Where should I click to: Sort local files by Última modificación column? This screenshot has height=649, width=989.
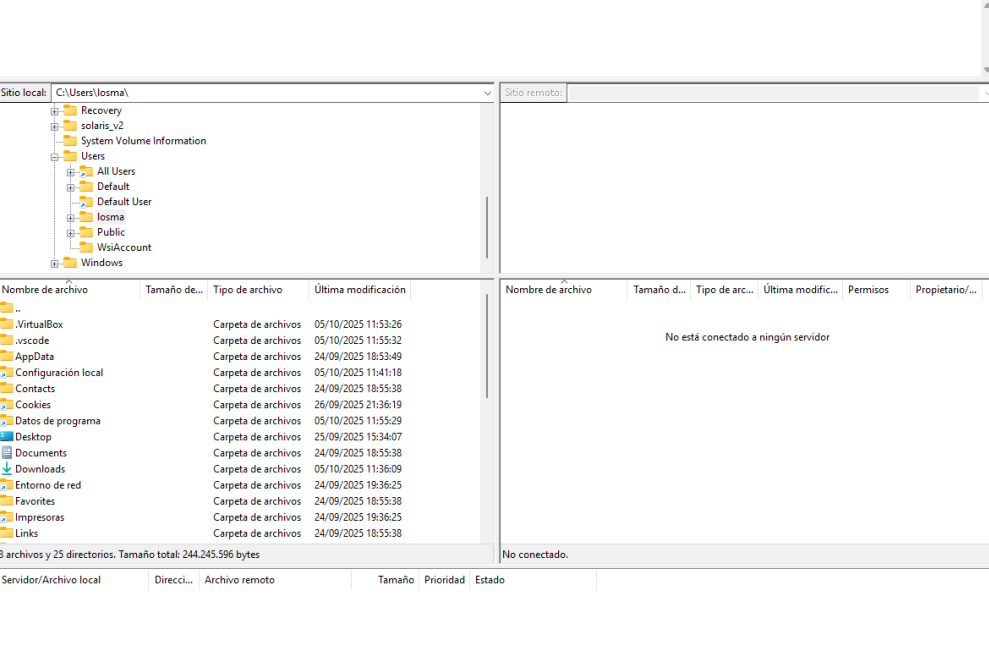(x=360, y=290)
